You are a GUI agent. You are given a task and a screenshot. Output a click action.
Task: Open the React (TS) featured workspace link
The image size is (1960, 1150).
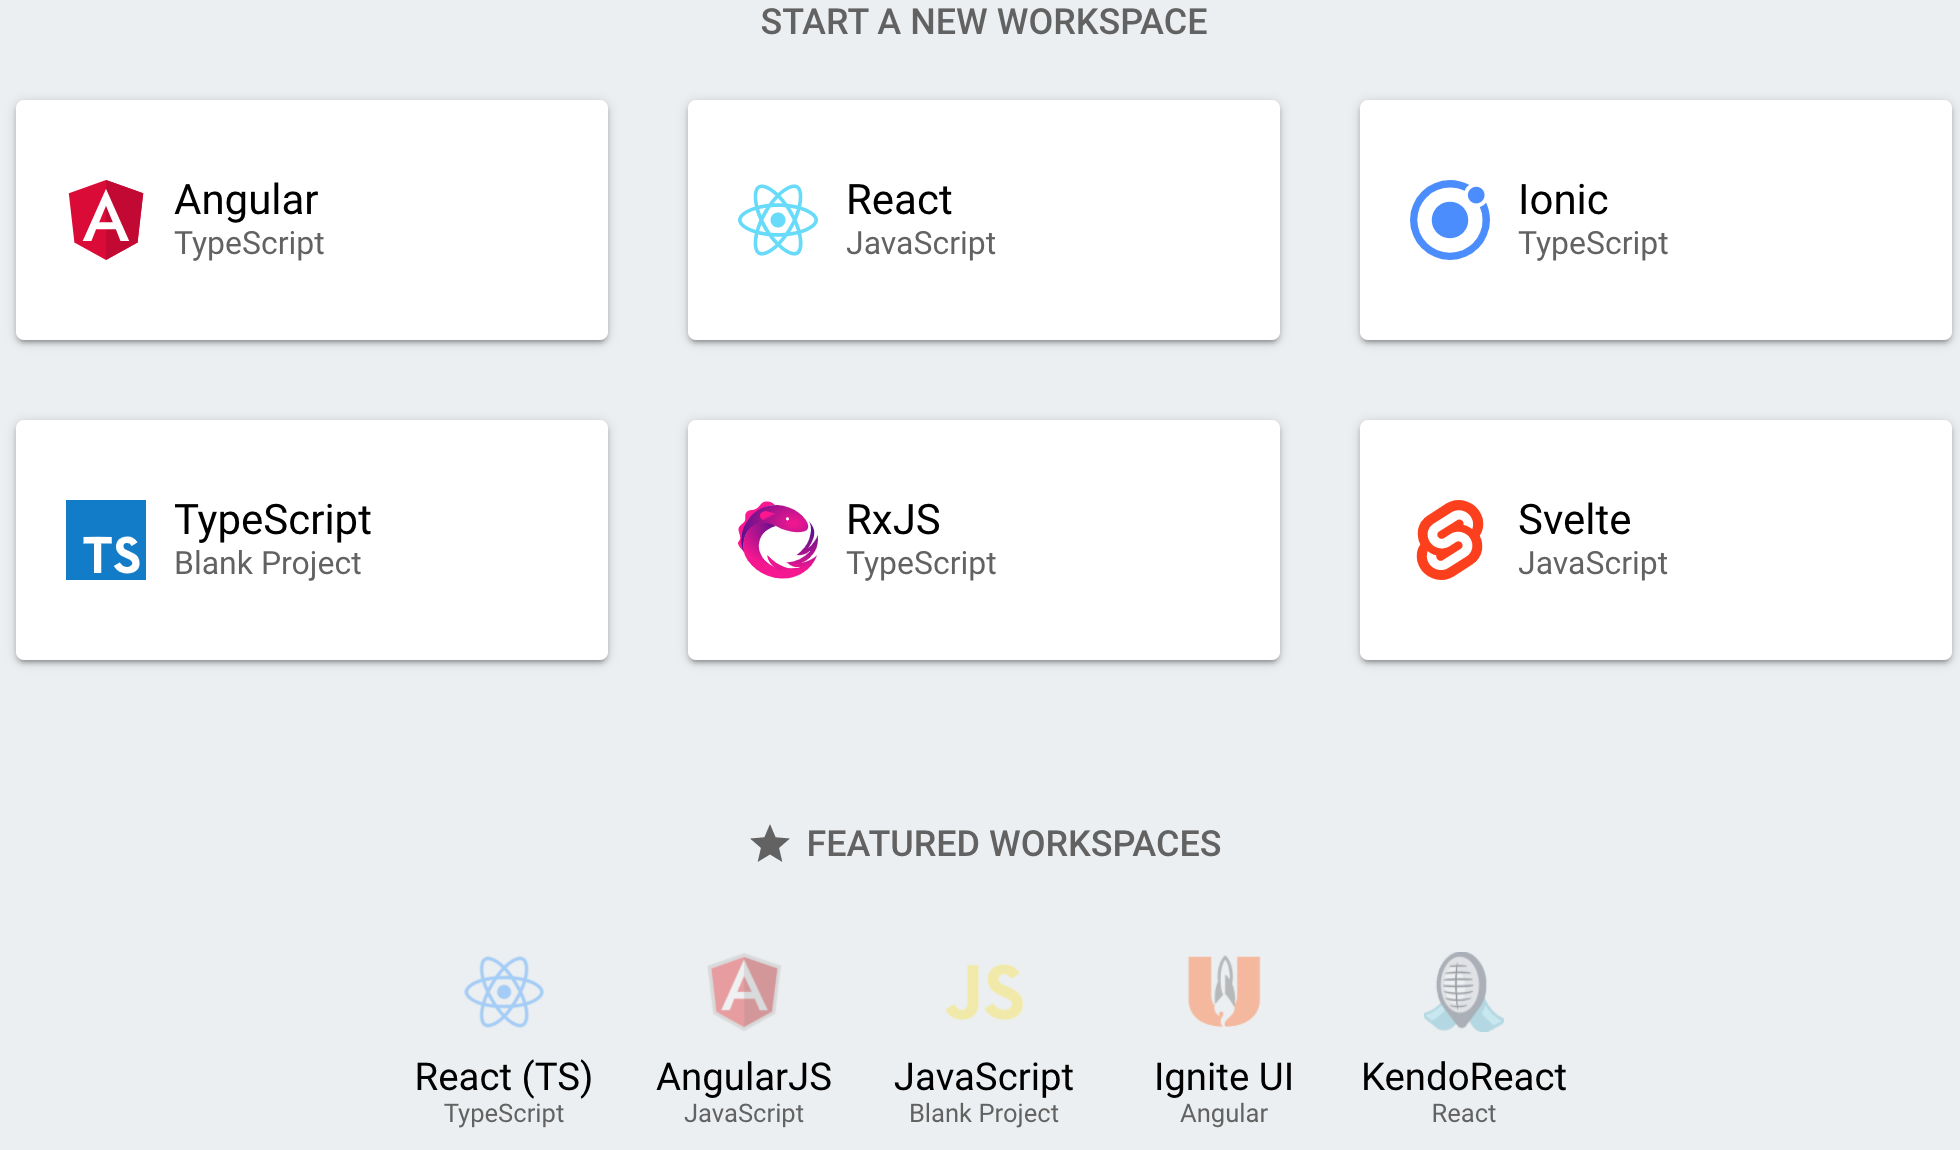pyautogui.click(x=504, y=1078)
